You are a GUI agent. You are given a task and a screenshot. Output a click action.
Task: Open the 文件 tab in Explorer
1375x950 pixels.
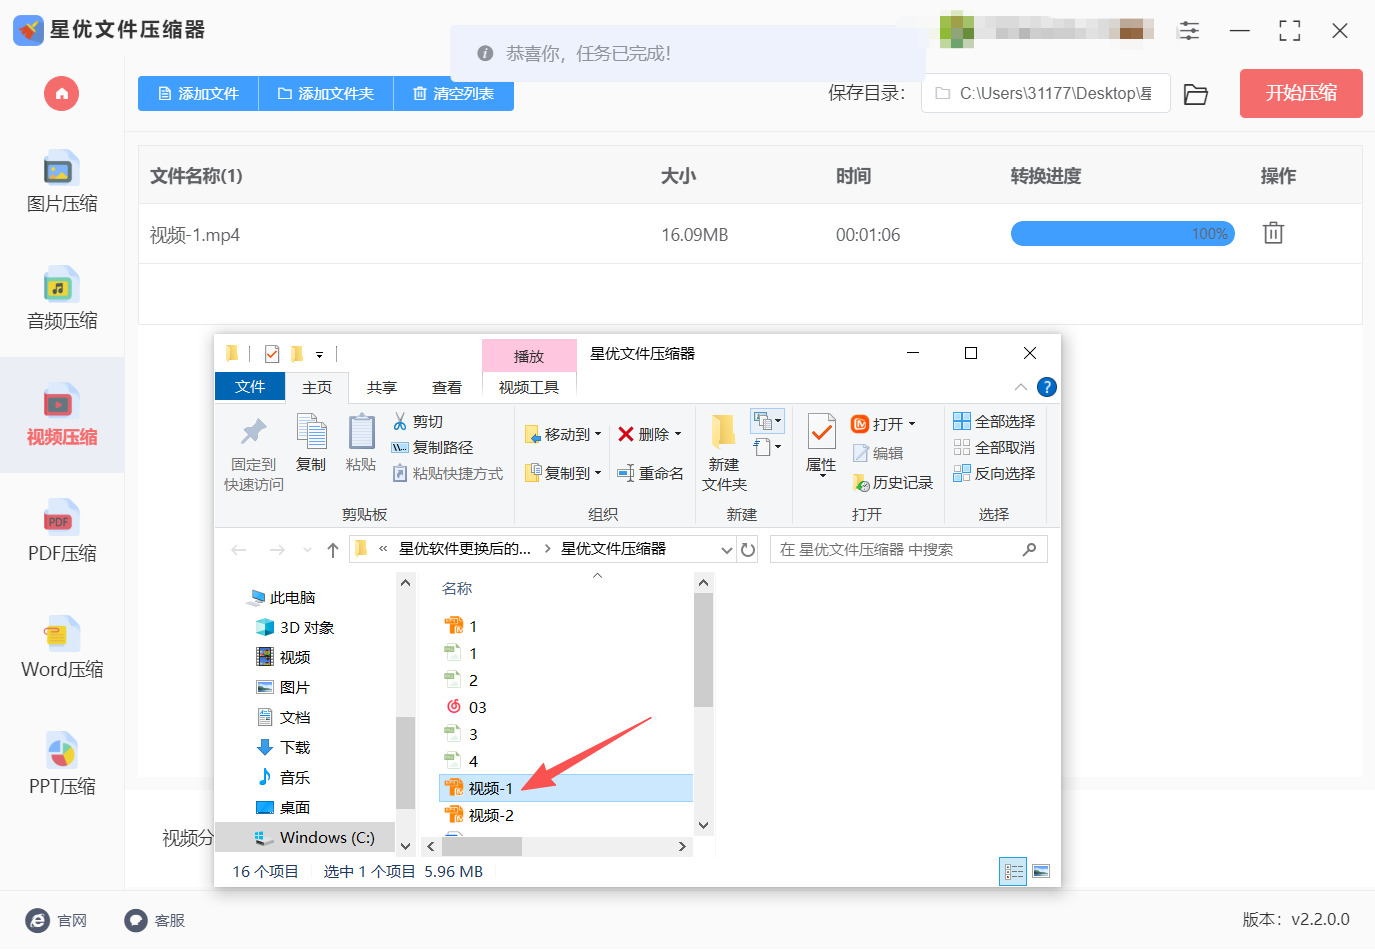click(250, 387)
